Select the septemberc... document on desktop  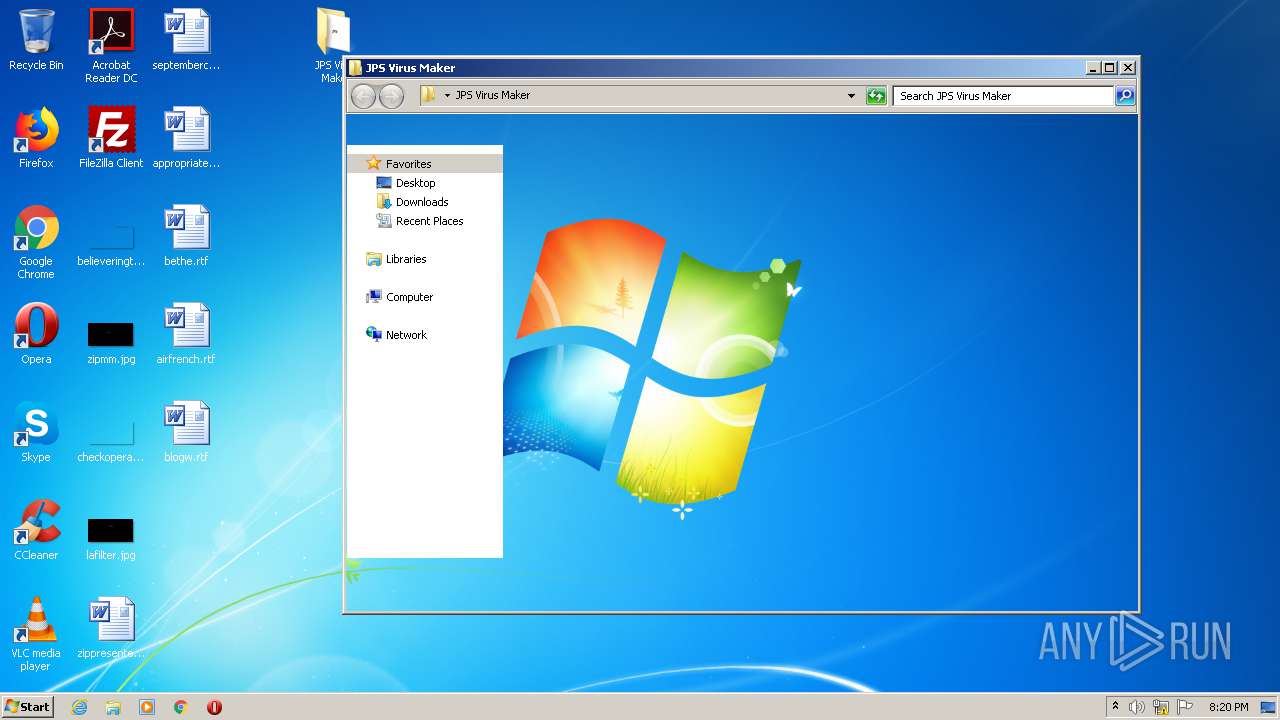(x=186, y=40)
